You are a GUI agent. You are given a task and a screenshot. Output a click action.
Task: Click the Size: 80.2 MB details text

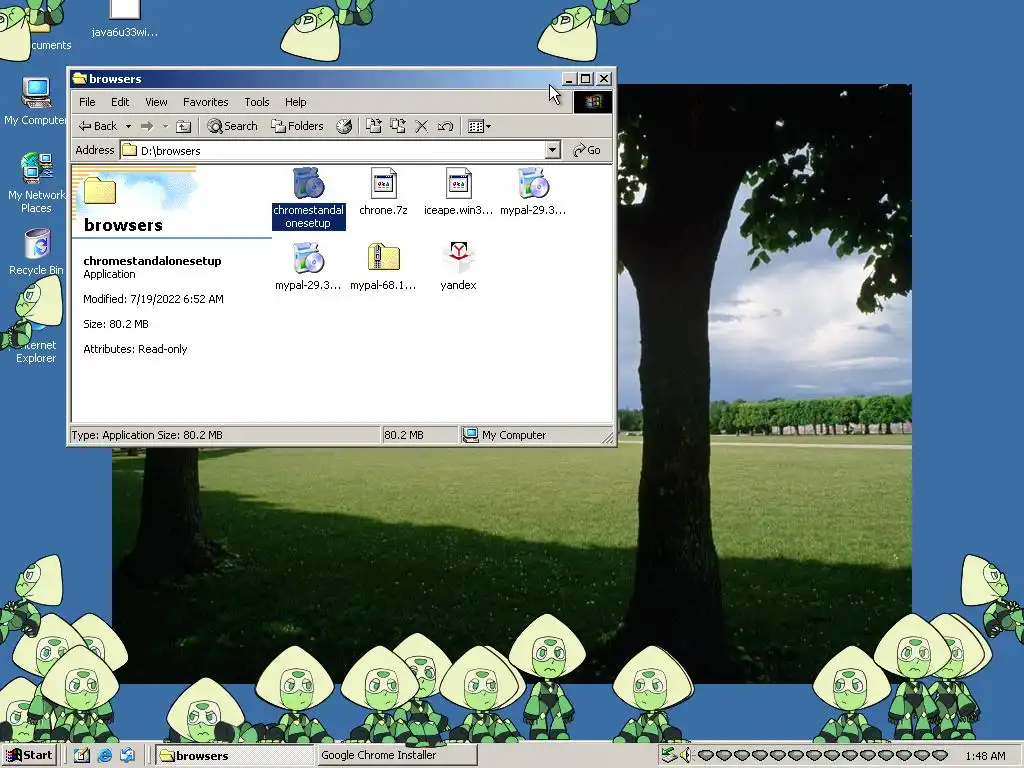click(116, 324)
